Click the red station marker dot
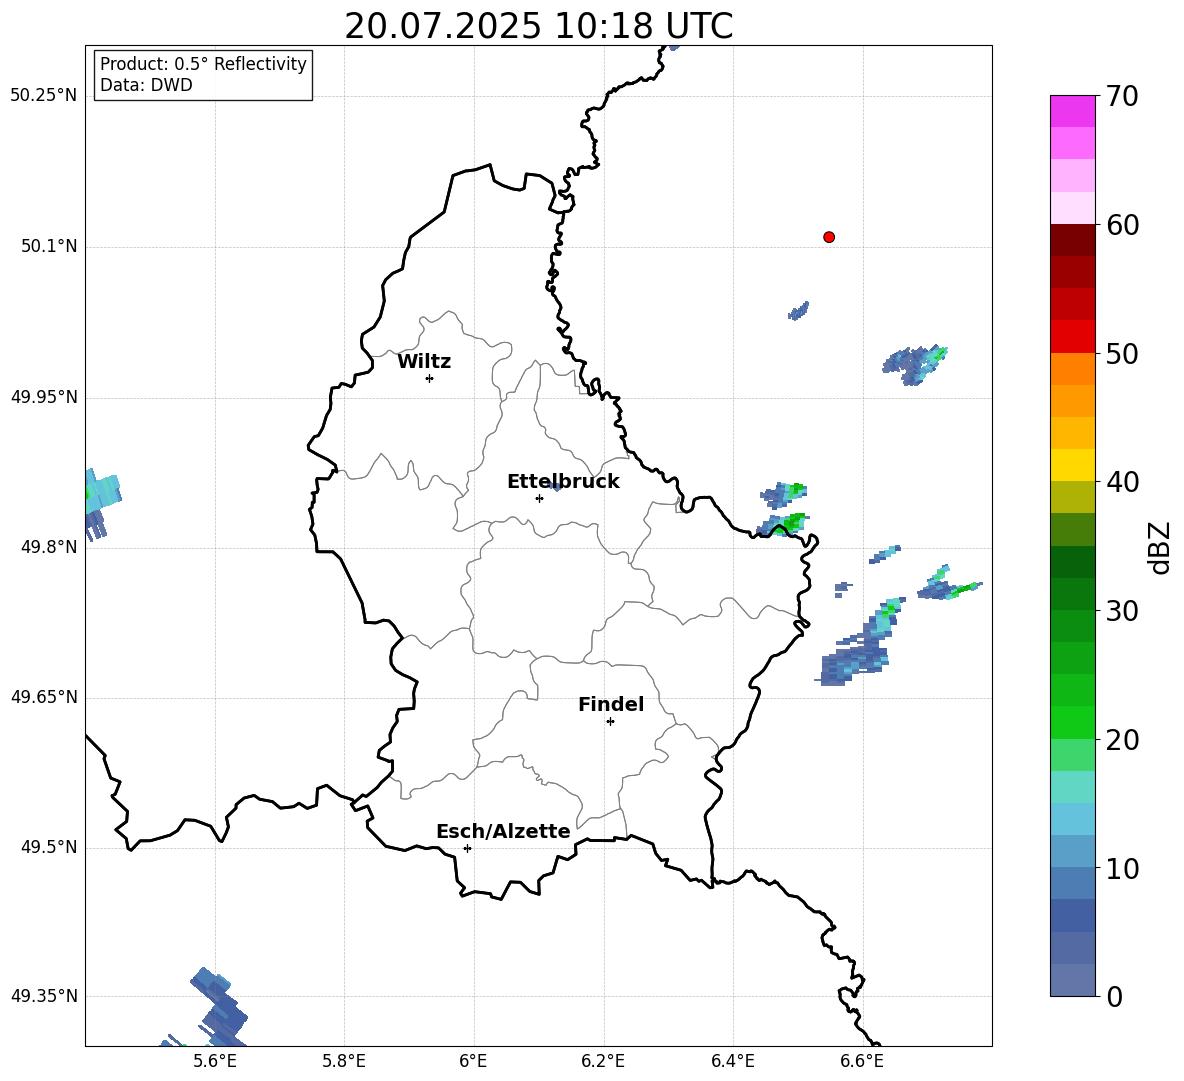Image resolution: width=1184 pixels, height=1081 pixels. (x=828, y=237)
